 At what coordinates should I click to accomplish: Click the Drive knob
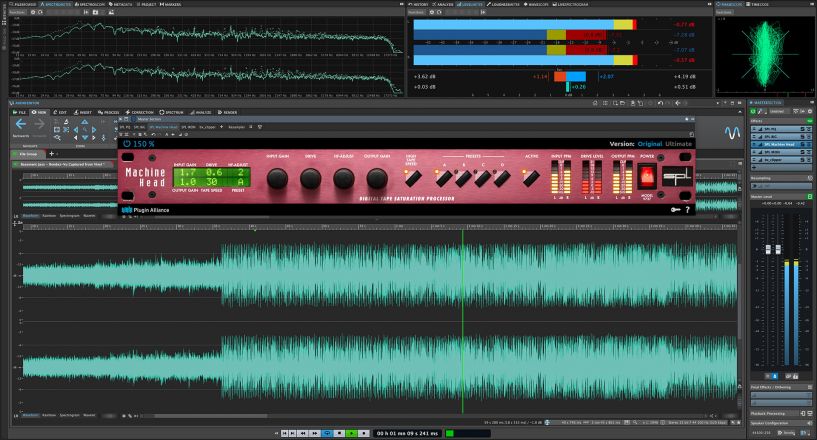311,178
